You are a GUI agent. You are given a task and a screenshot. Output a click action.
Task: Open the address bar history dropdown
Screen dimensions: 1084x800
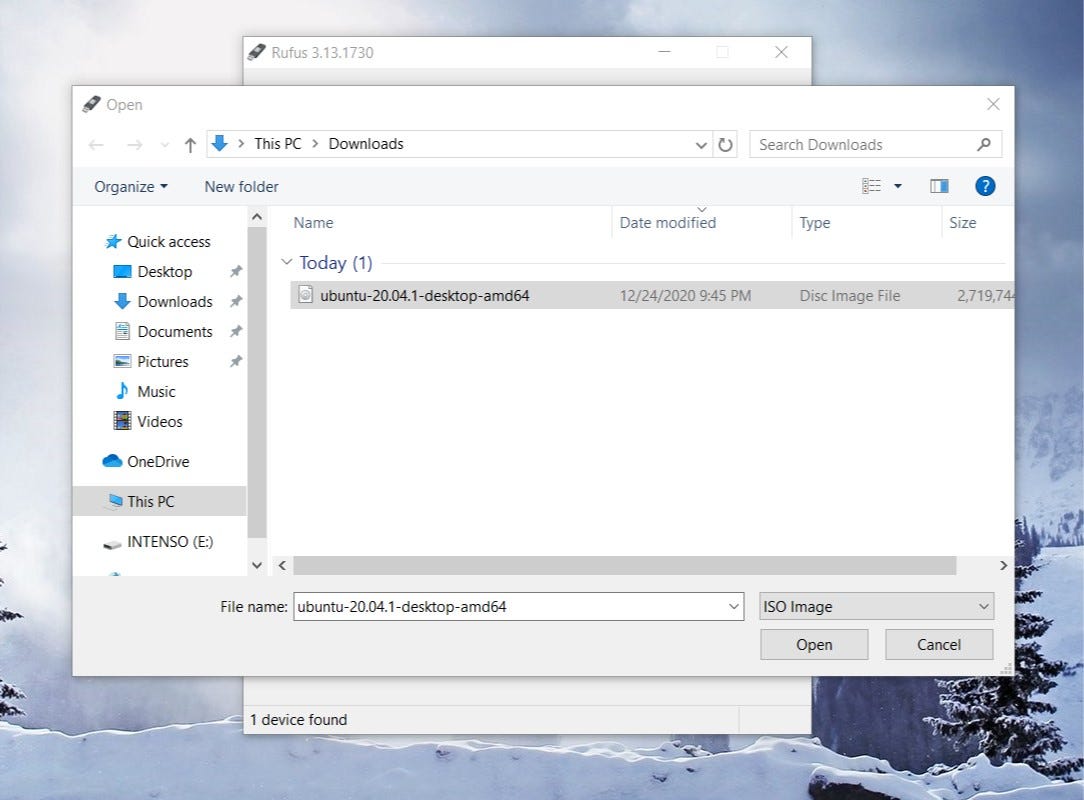[x=701, y=145]
